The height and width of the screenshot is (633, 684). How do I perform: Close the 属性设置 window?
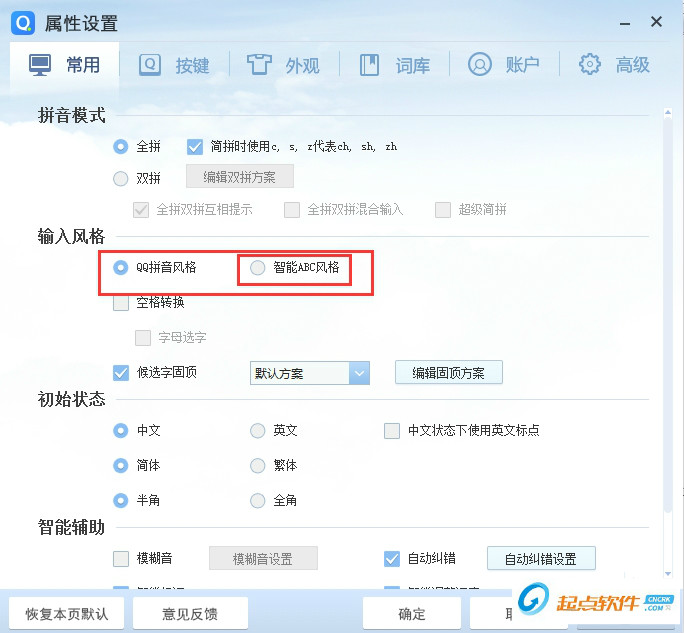coord(657,22)
